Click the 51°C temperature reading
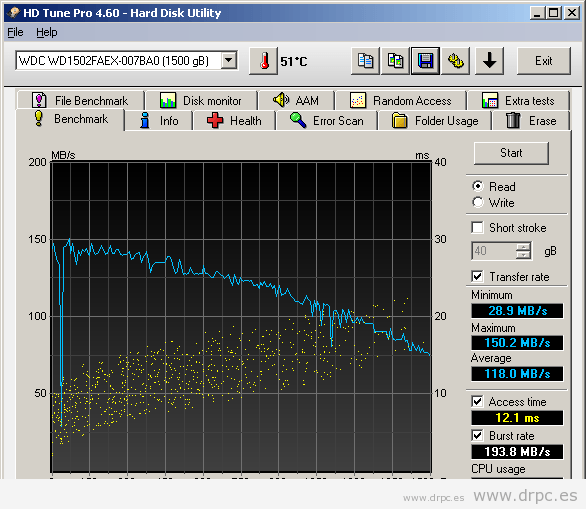Viewport: 586px width, 509px height. pyautogui.click(x=294, y=61)
